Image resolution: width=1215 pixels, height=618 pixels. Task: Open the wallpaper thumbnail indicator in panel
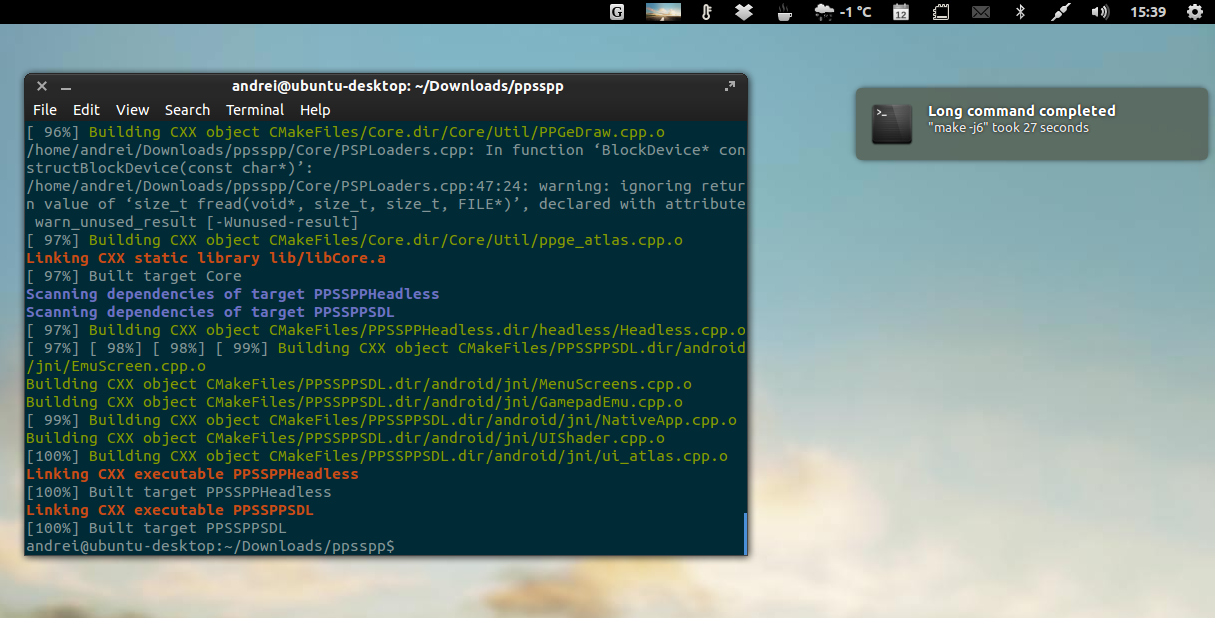tap(664, 12)
